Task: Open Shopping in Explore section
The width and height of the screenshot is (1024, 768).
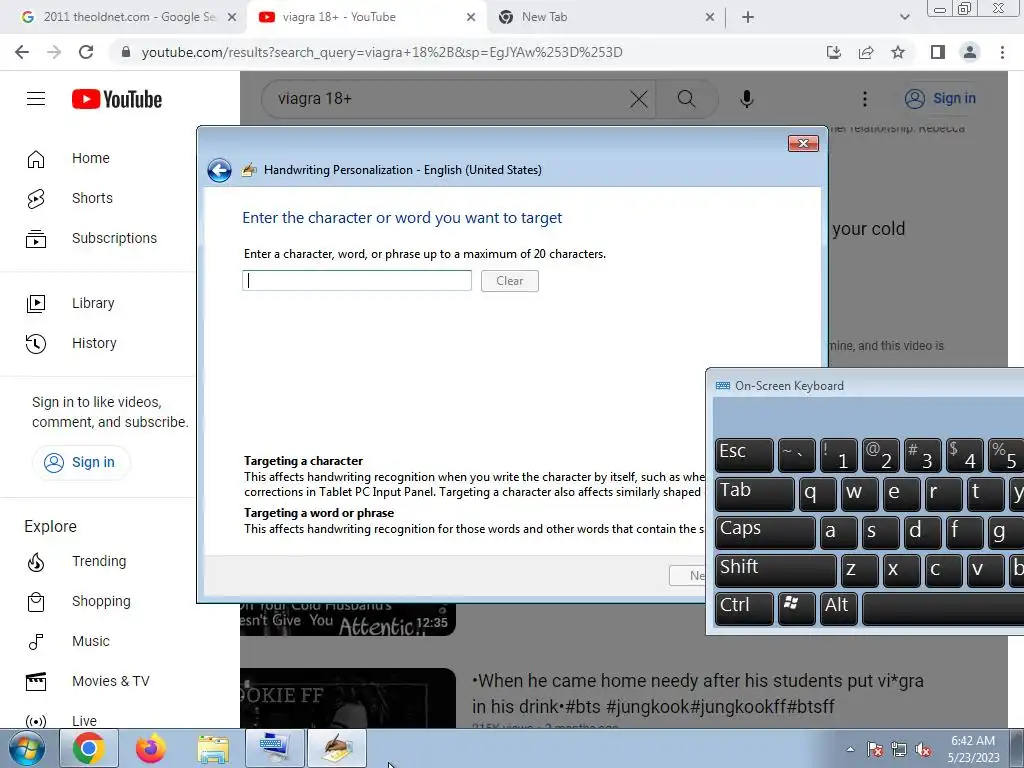Action: (x=101, y=601)
